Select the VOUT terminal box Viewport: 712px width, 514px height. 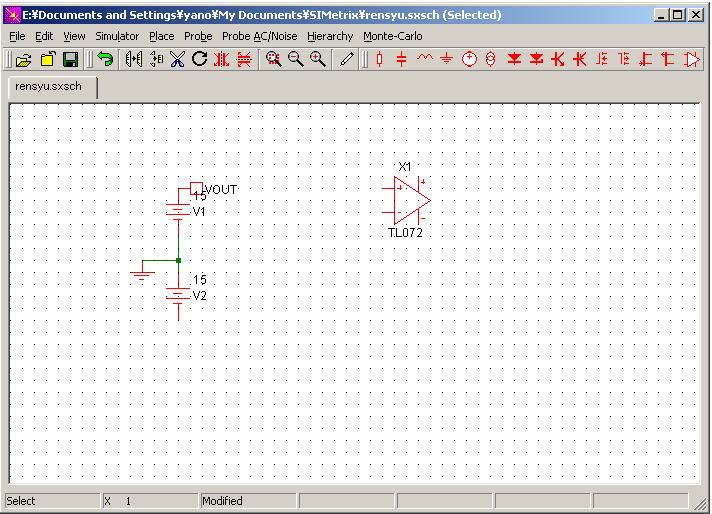(196, 188)
